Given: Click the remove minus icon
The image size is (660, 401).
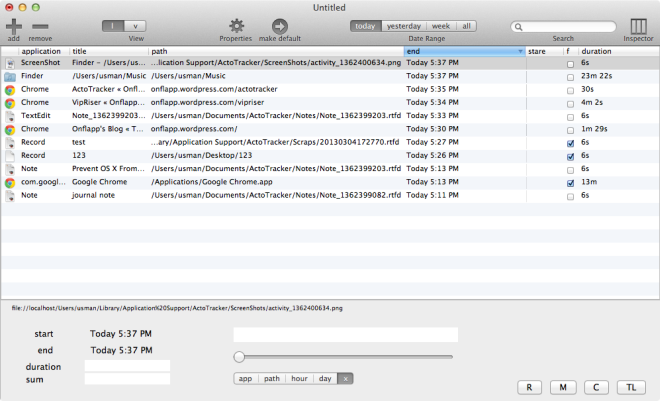Looking at the screenshot, I should point(40,27).
